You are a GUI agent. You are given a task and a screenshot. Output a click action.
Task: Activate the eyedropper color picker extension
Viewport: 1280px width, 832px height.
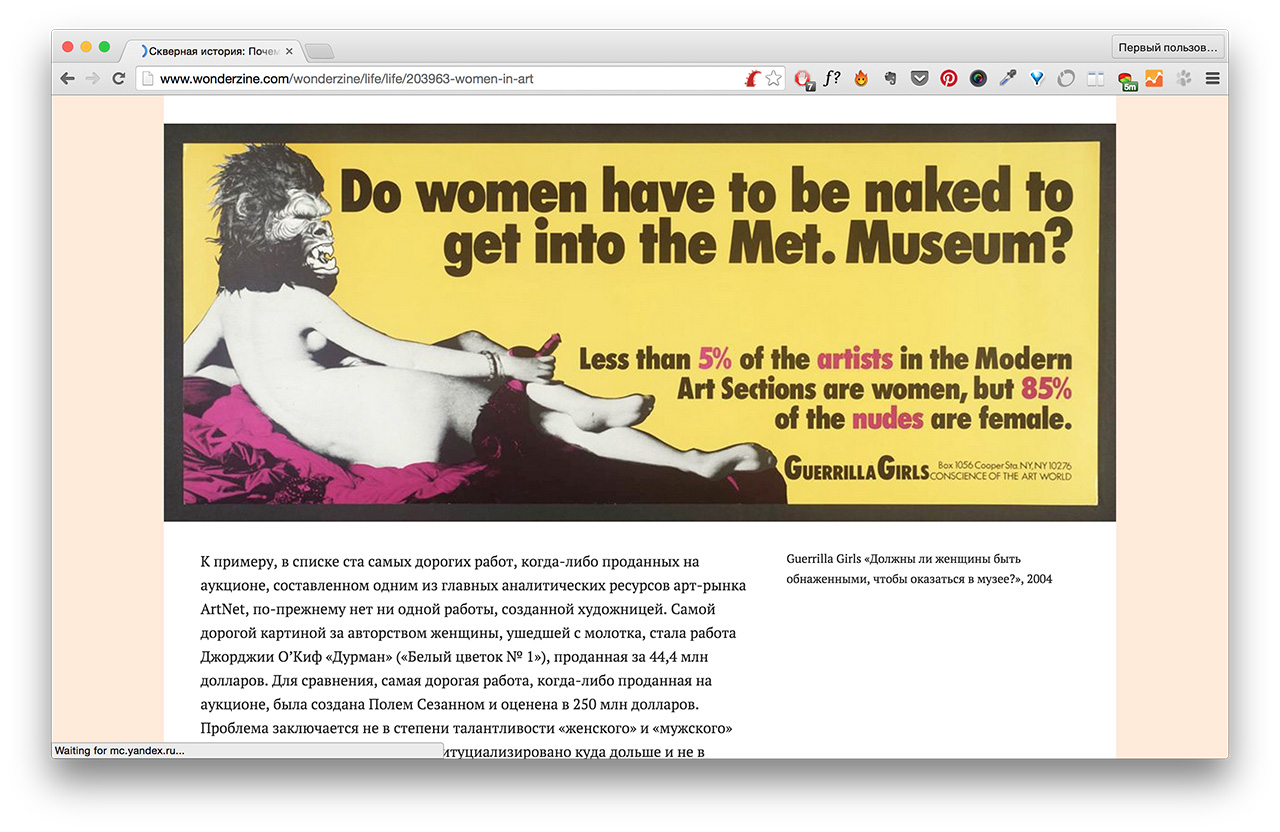click(1007, 79)
